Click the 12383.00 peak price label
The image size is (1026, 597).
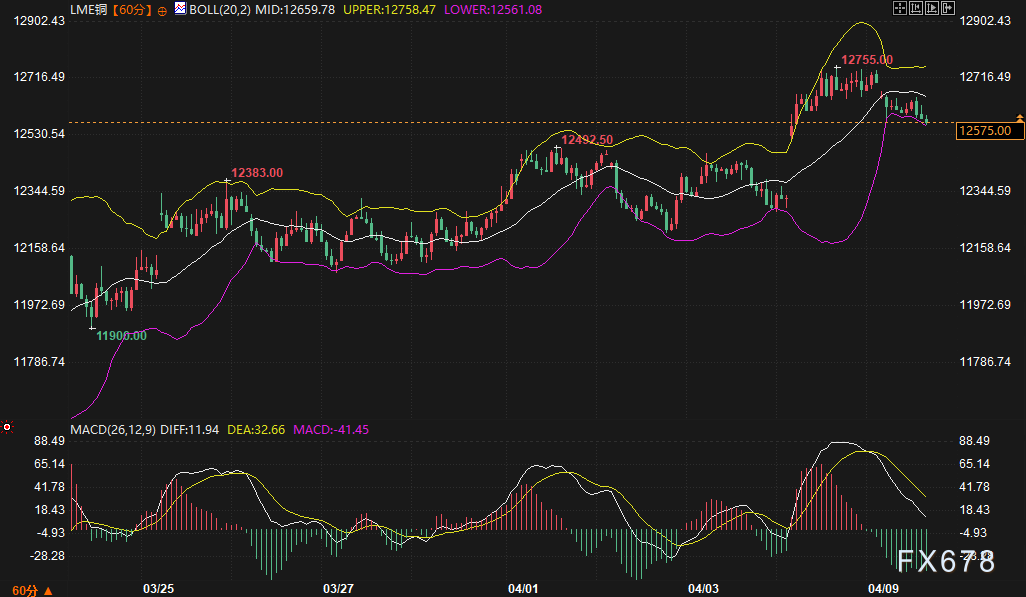[x=257, y=173]
